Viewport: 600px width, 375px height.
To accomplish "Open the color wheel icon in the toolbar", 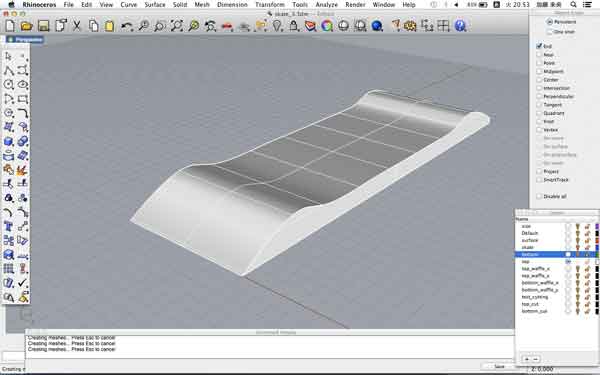I will (327, 26).
